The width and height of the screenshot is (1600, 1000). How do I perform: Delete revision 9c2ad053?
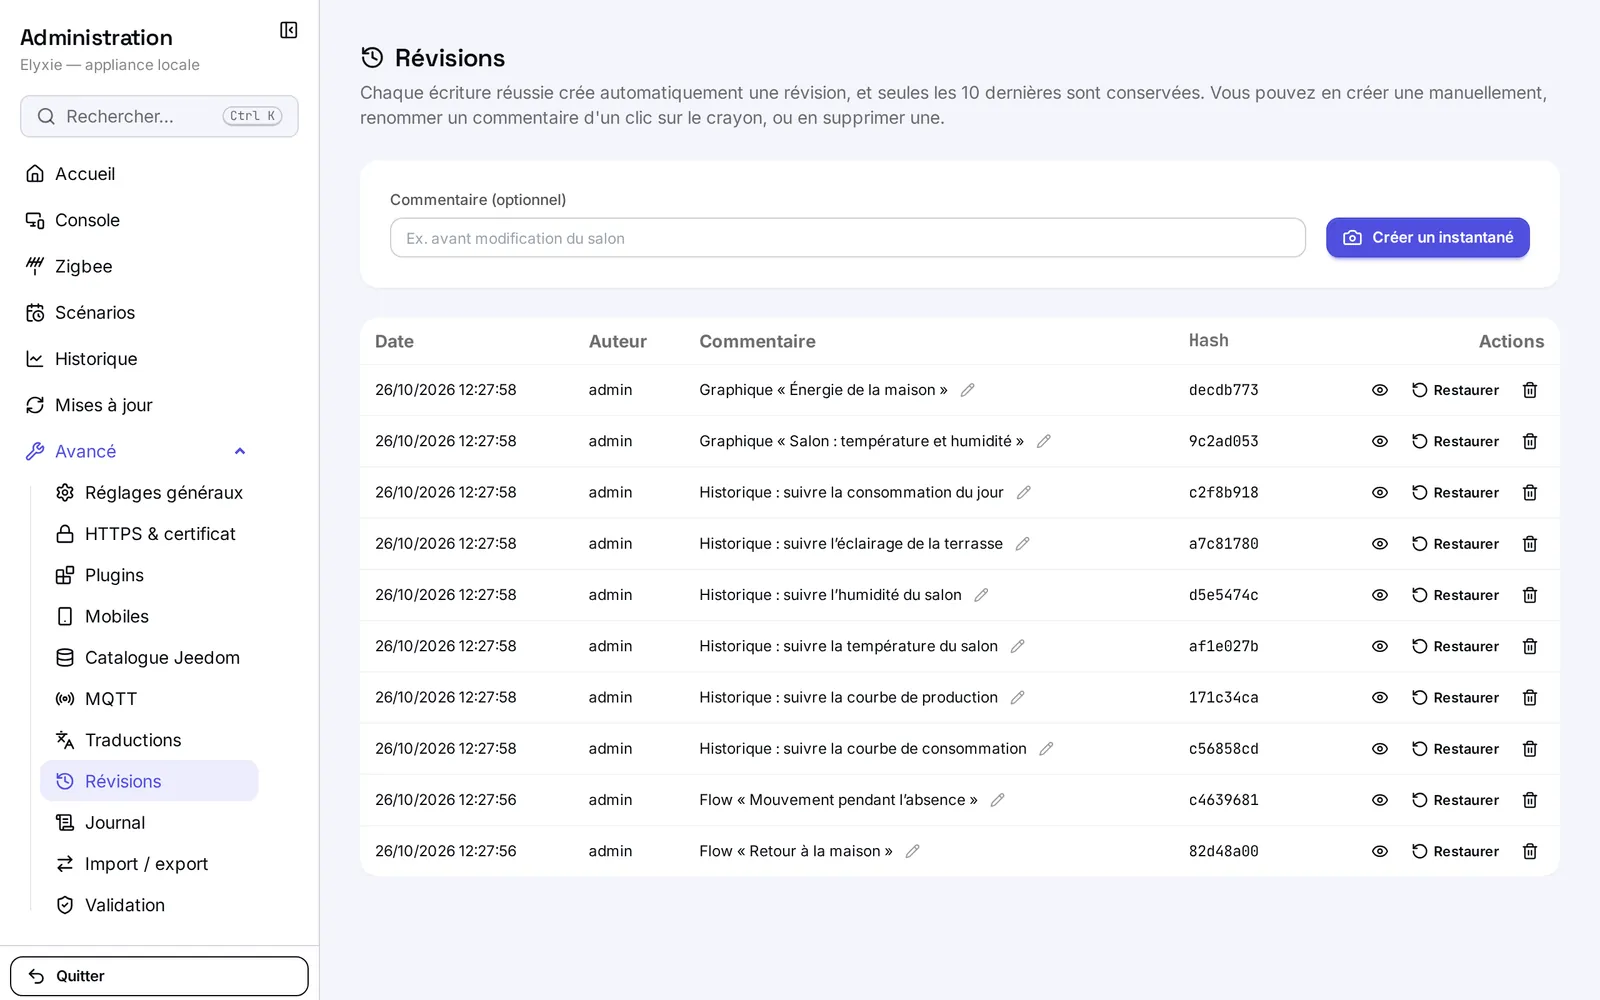[1529, 441]
